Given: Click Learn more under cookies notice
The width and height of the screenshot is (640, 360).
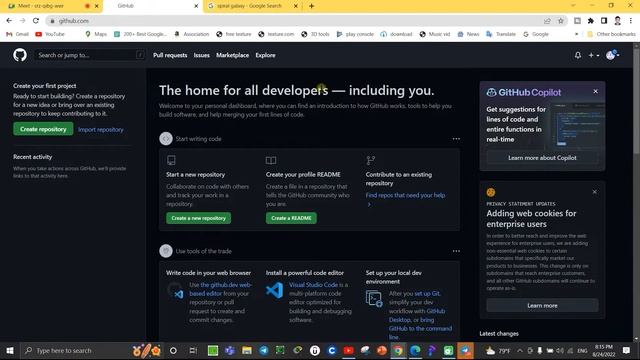Looking at the screenshot, I should pos(542,305).
